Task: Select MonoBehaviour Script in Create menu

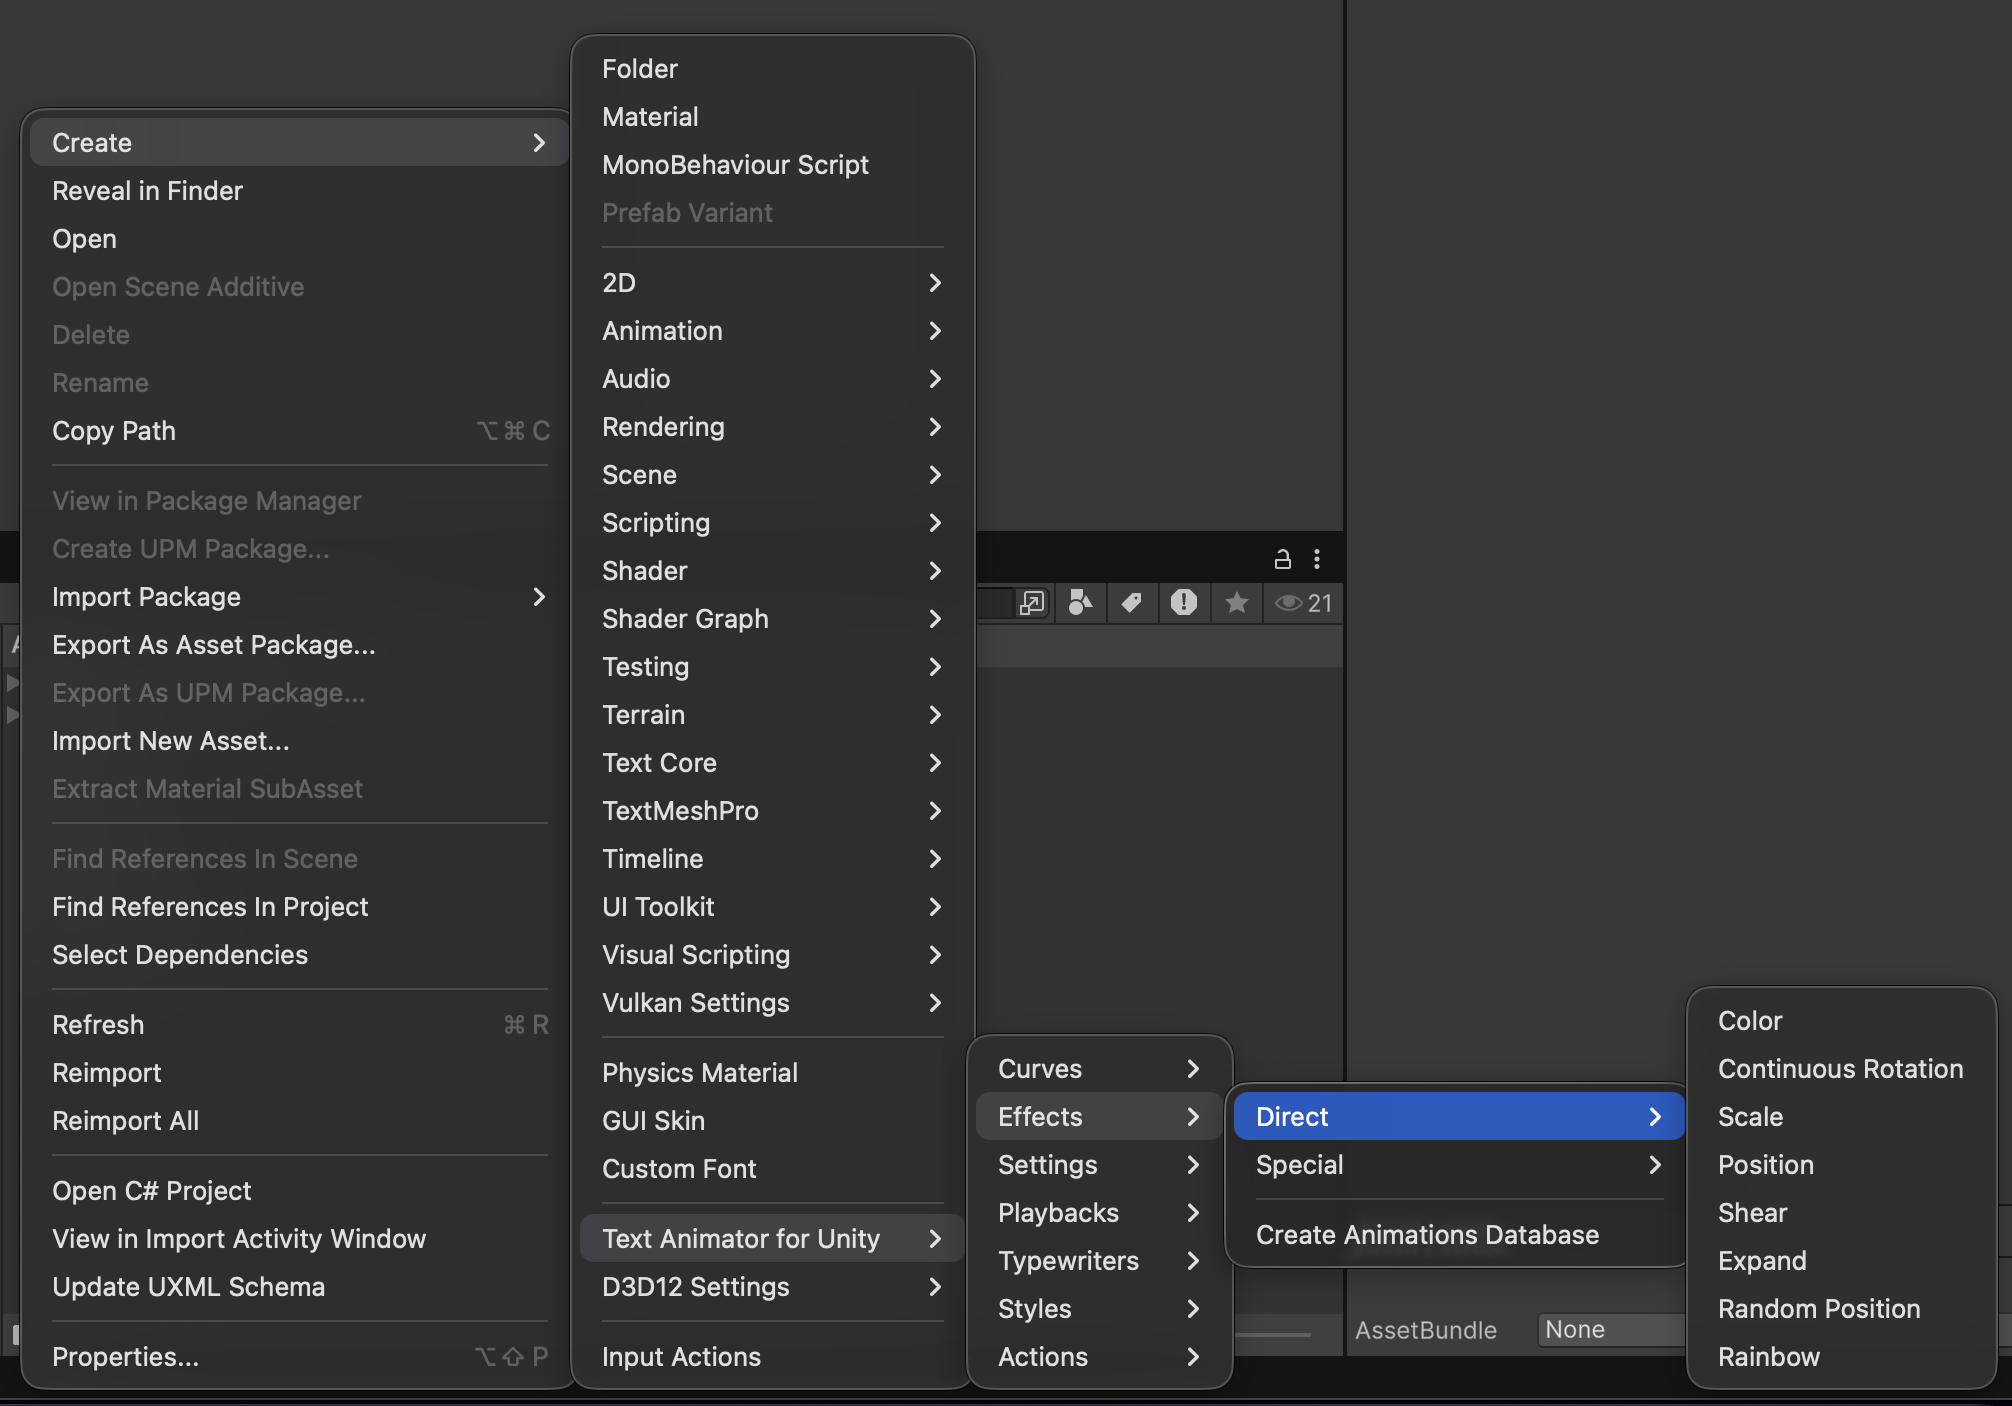Action: pos(735,165)
